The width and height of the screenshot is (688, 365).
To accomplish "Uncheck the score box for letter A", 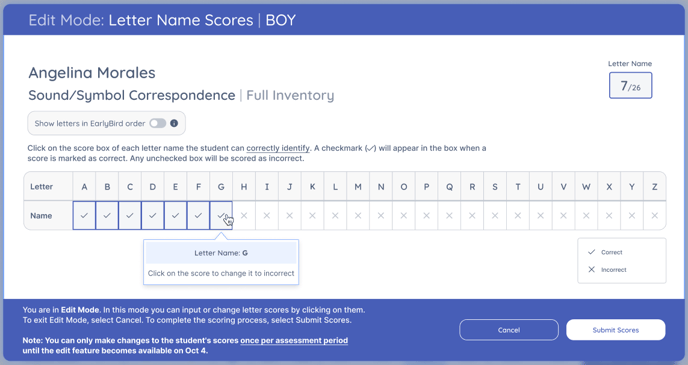I will [84, 215].
